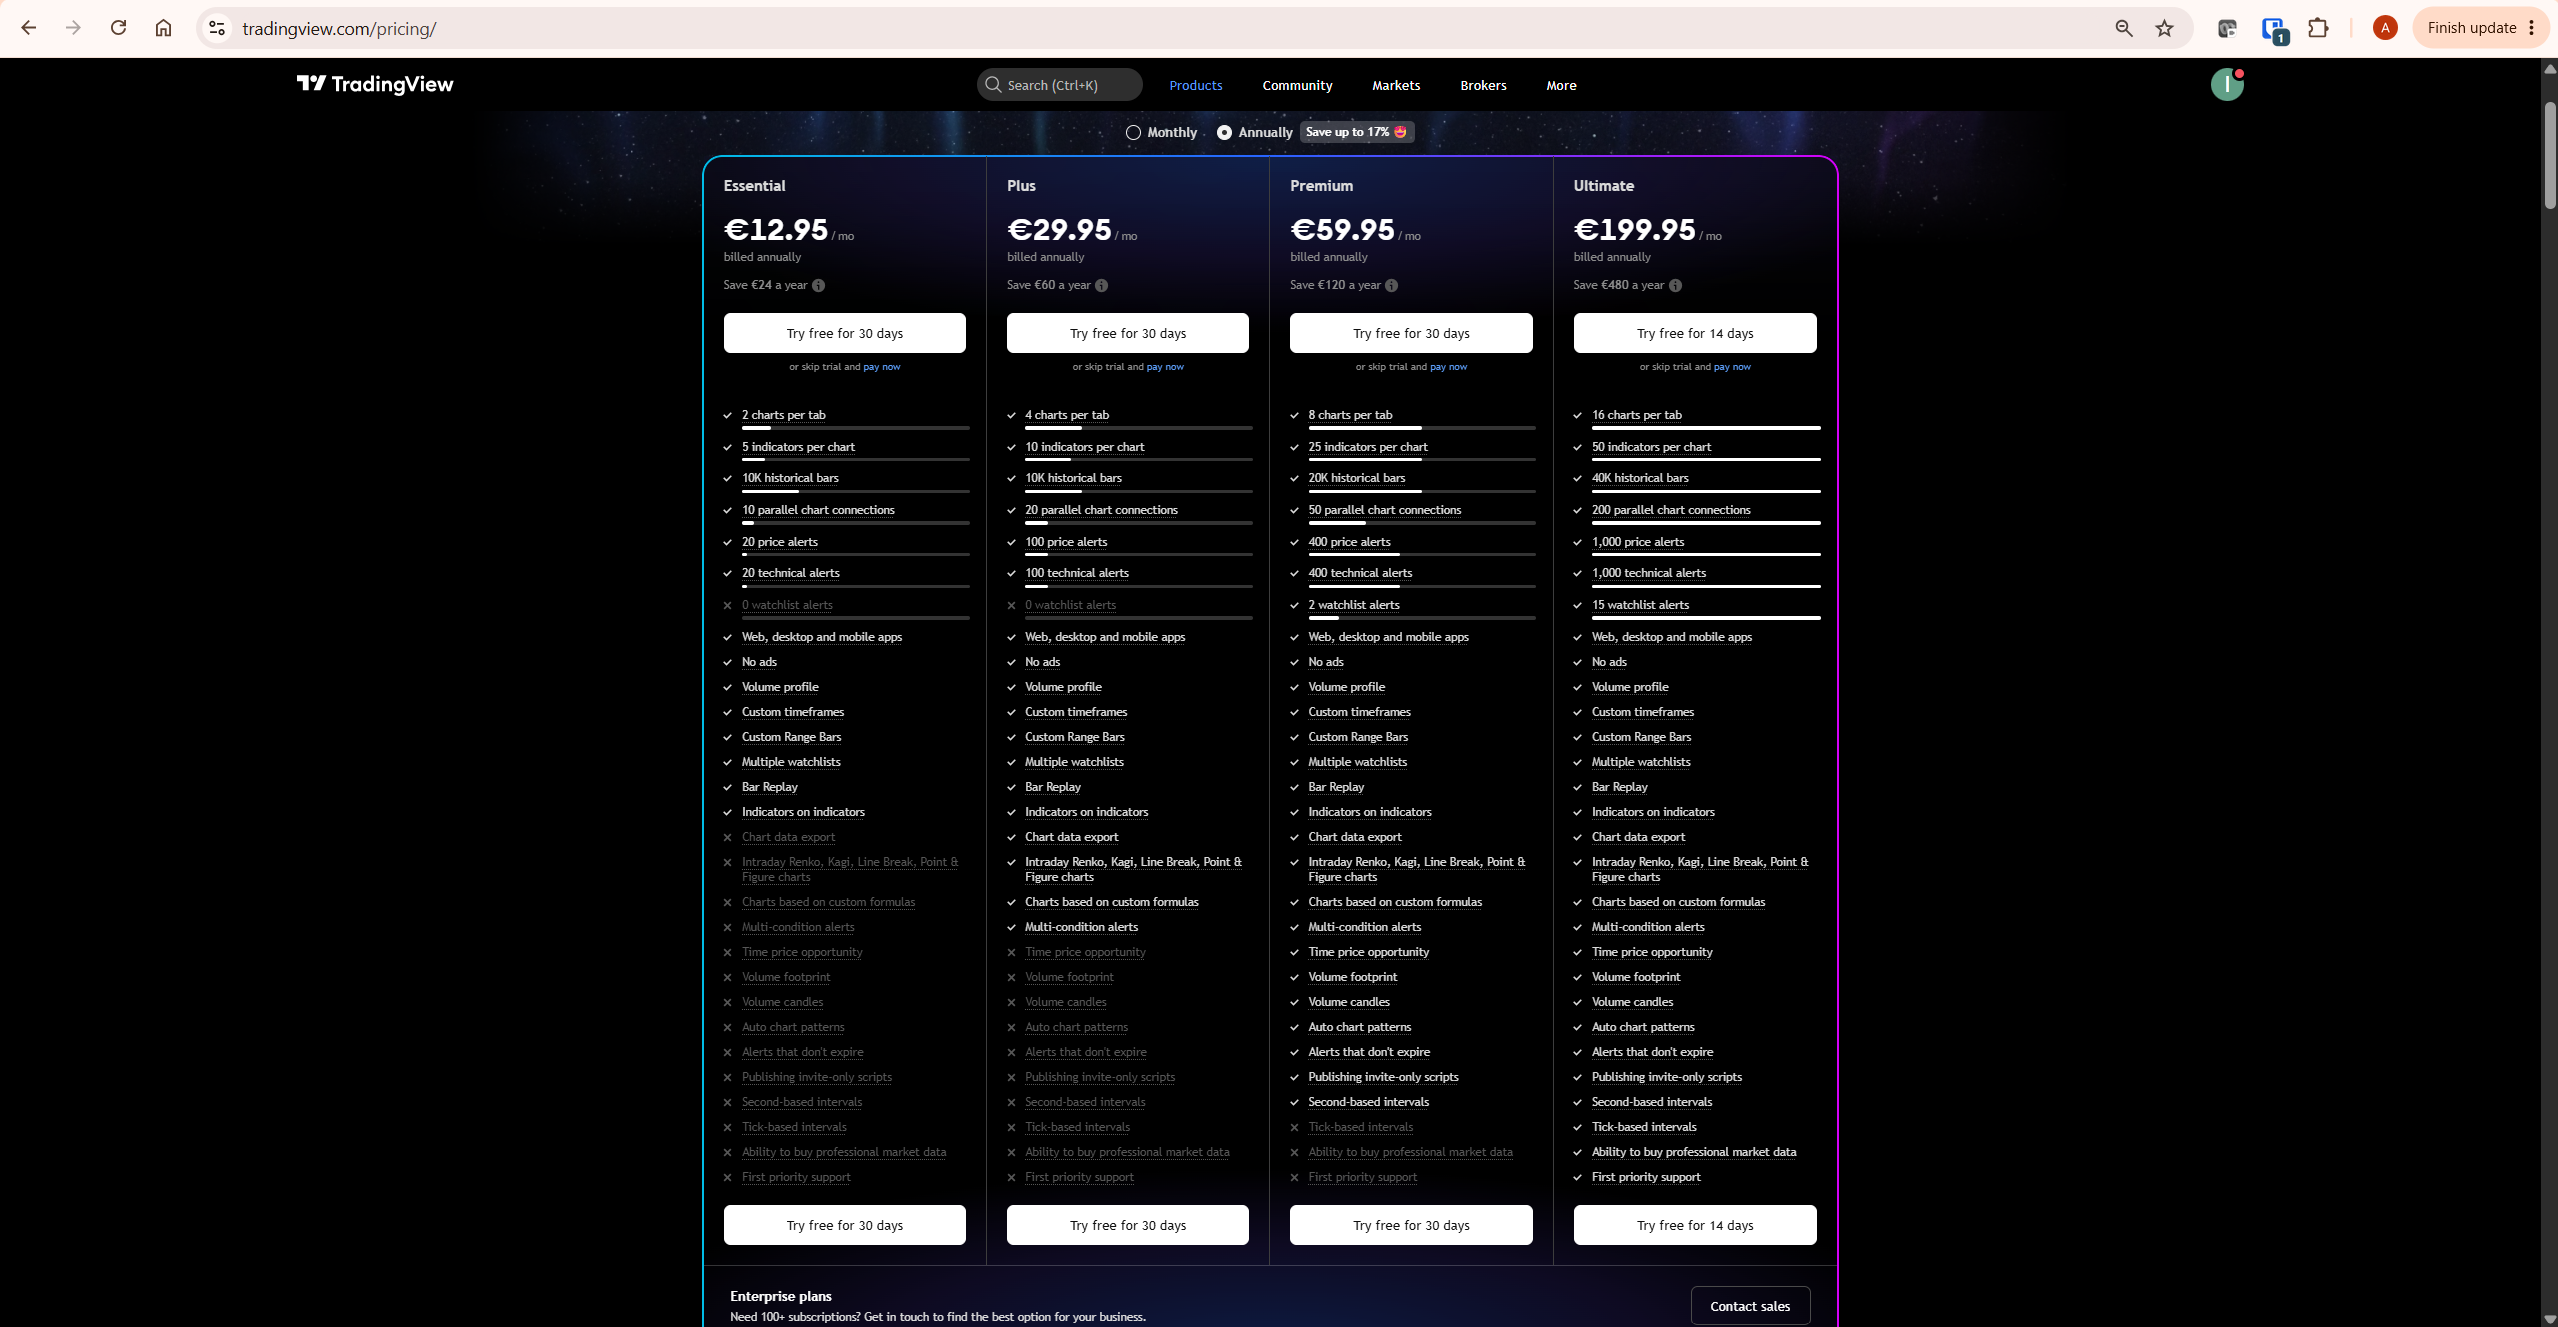Click Premium '20K historical bars' feature
This screenshot has width=2558, height=1327.
coord(1356,478)
